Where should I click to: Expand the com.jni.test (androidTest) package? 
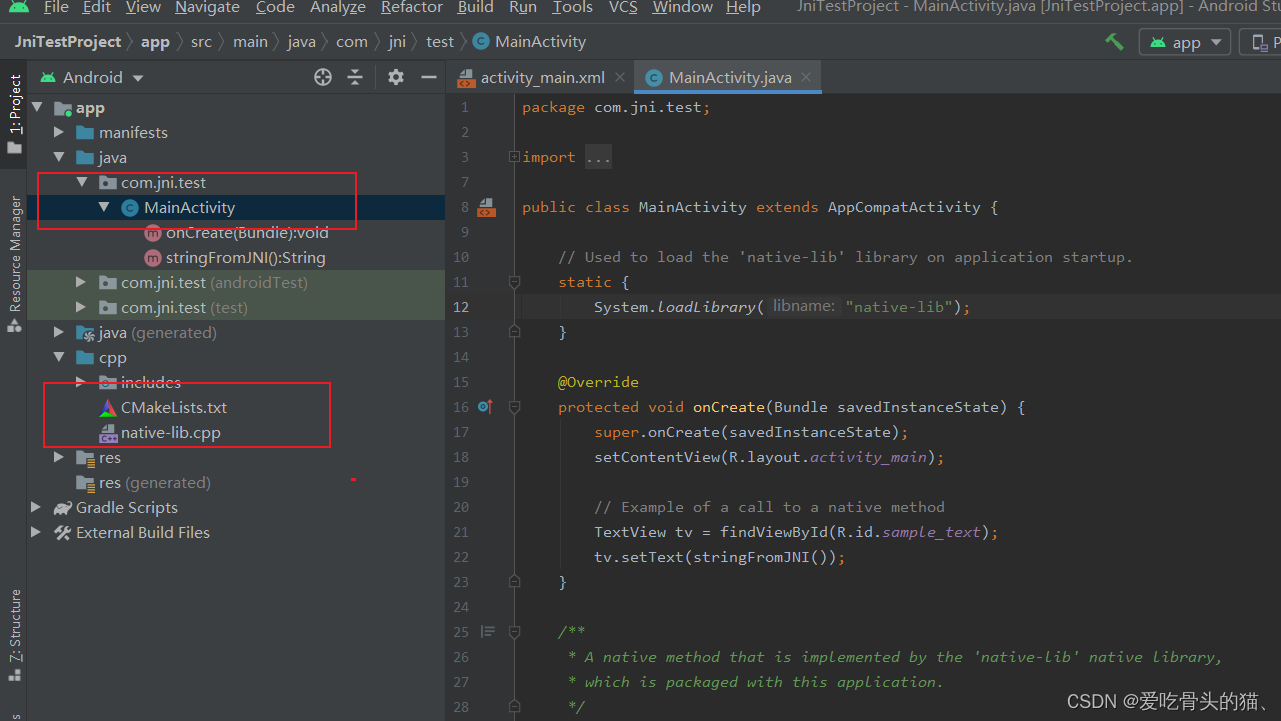[82, 282]
